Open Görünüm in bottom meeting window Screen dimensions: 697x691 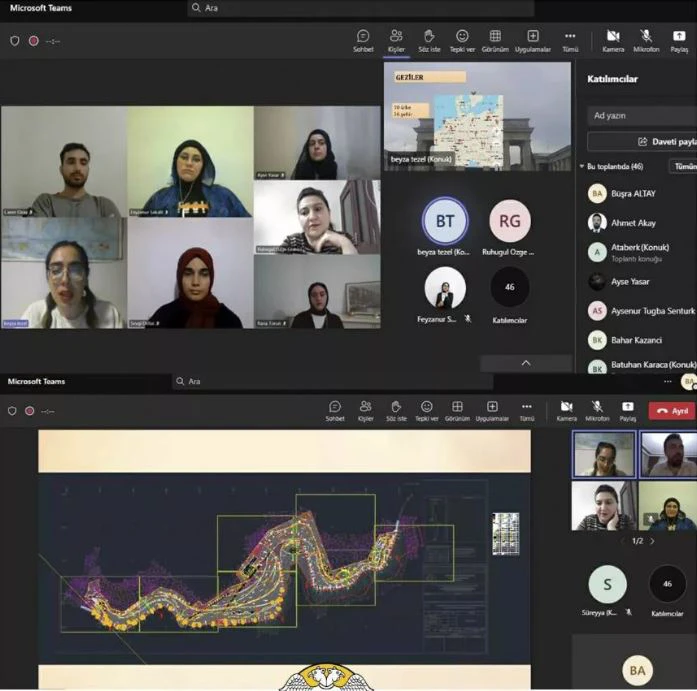[x=457, y=411]
